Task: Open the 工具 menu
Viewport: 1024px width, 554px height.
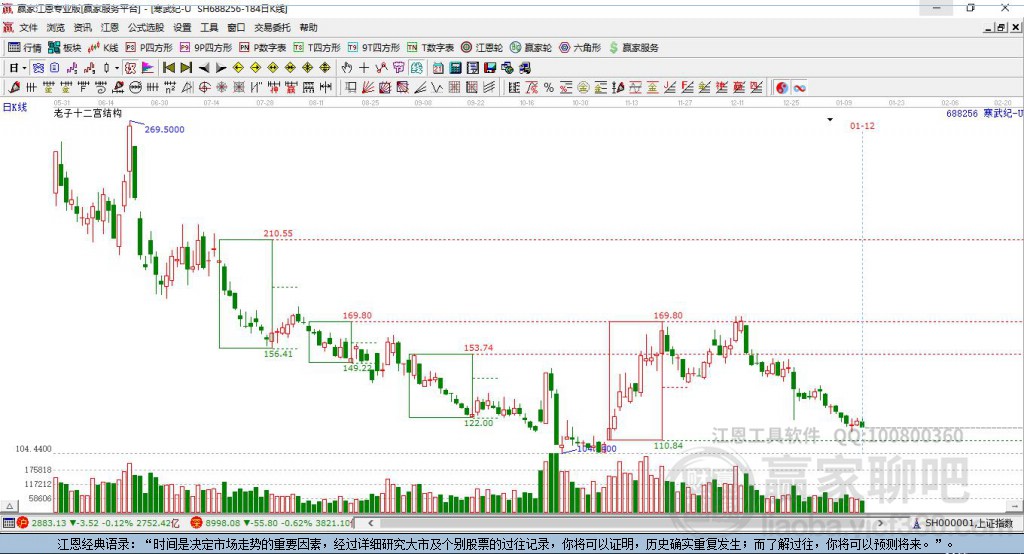Action: pyautogui.click(x=209, y=27)
